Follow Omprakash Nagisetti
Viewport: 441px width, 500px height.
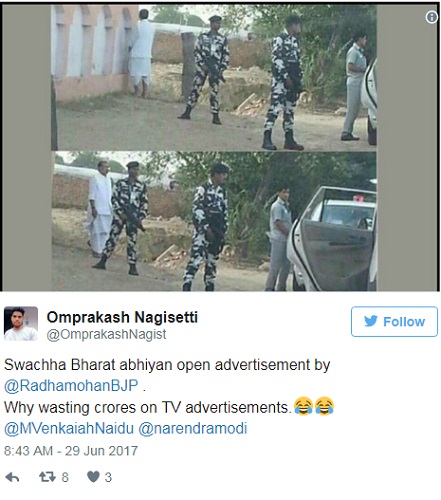(x=394, y=322)
